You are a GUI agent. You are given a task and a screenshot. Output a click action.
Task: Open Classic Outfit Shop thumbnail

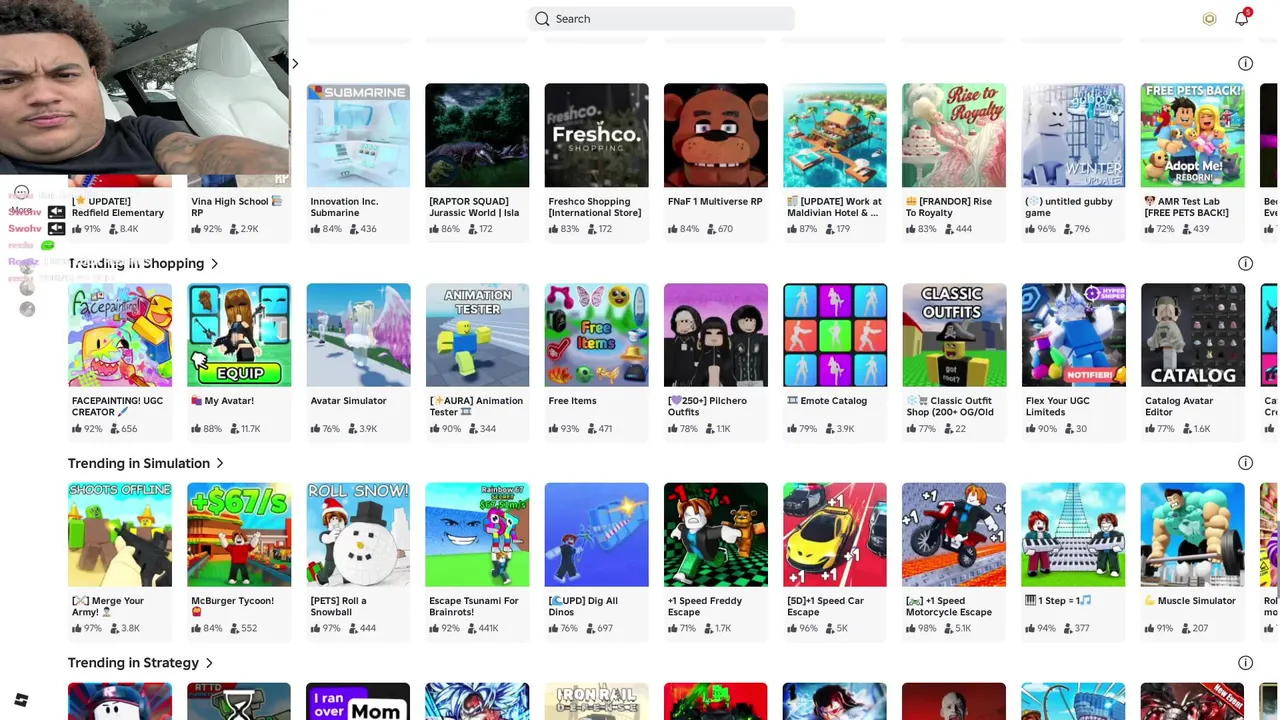click(954, 335)
